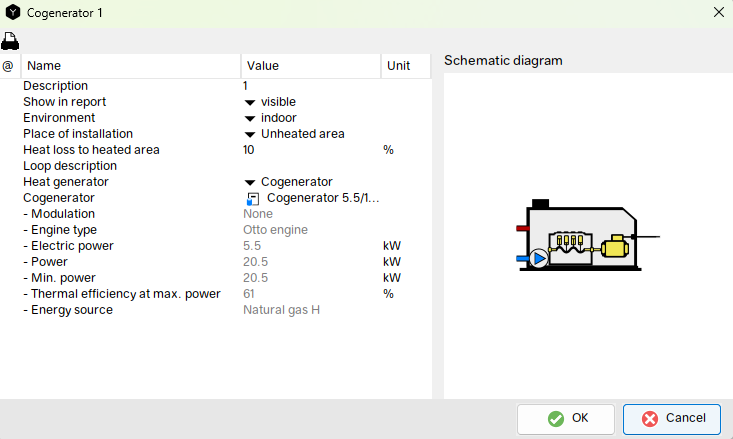
Task: Click the app logo in the title bar
Action: pos(13,13)
